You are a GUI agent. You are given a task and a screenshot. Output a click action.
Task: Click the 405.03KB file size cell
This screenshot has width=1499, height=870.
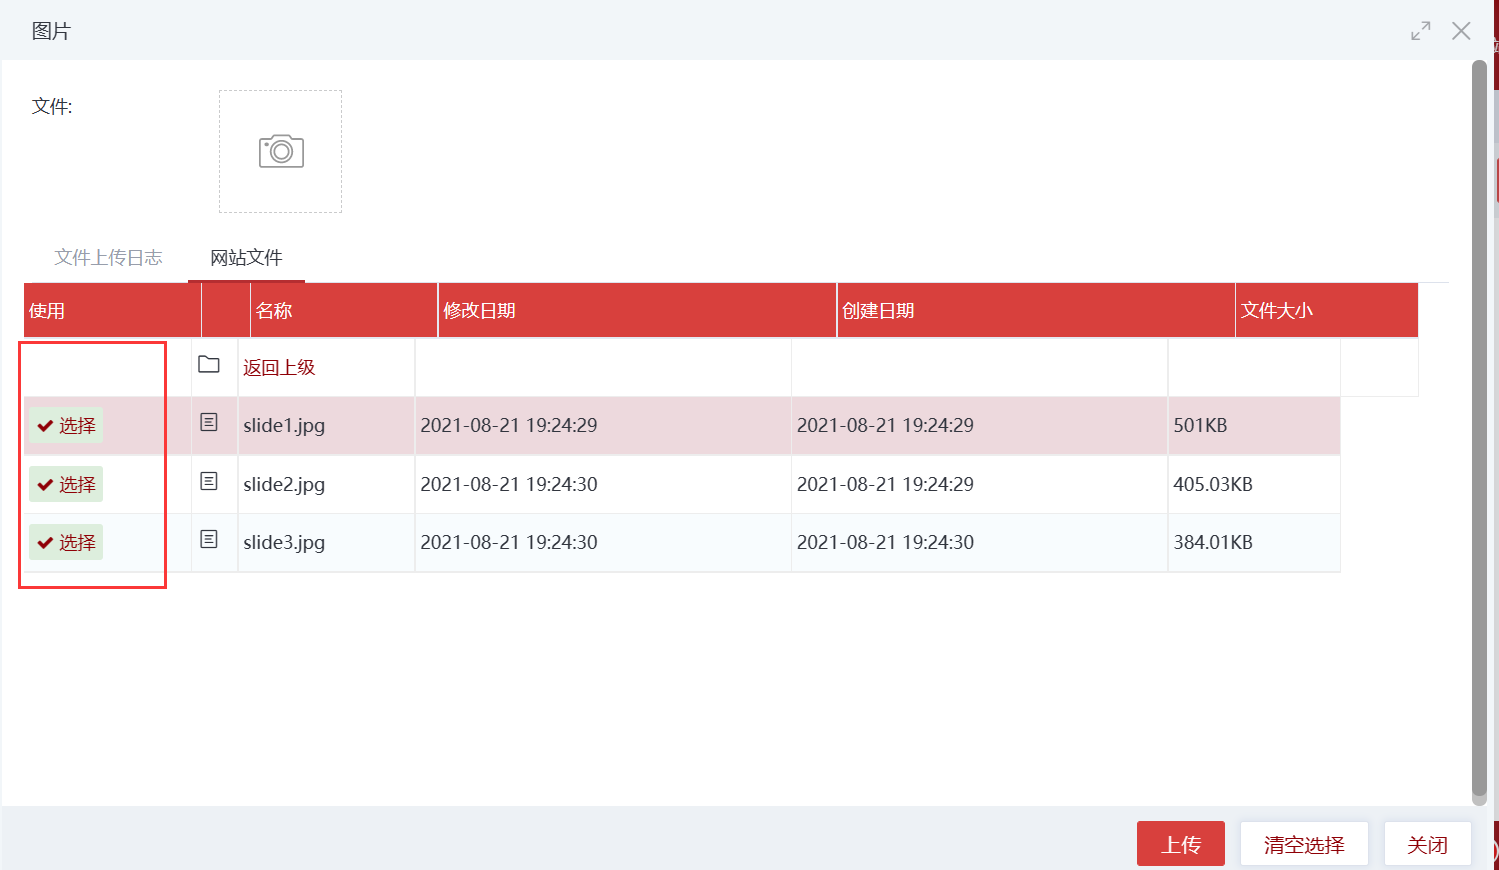click(1253, 484)
